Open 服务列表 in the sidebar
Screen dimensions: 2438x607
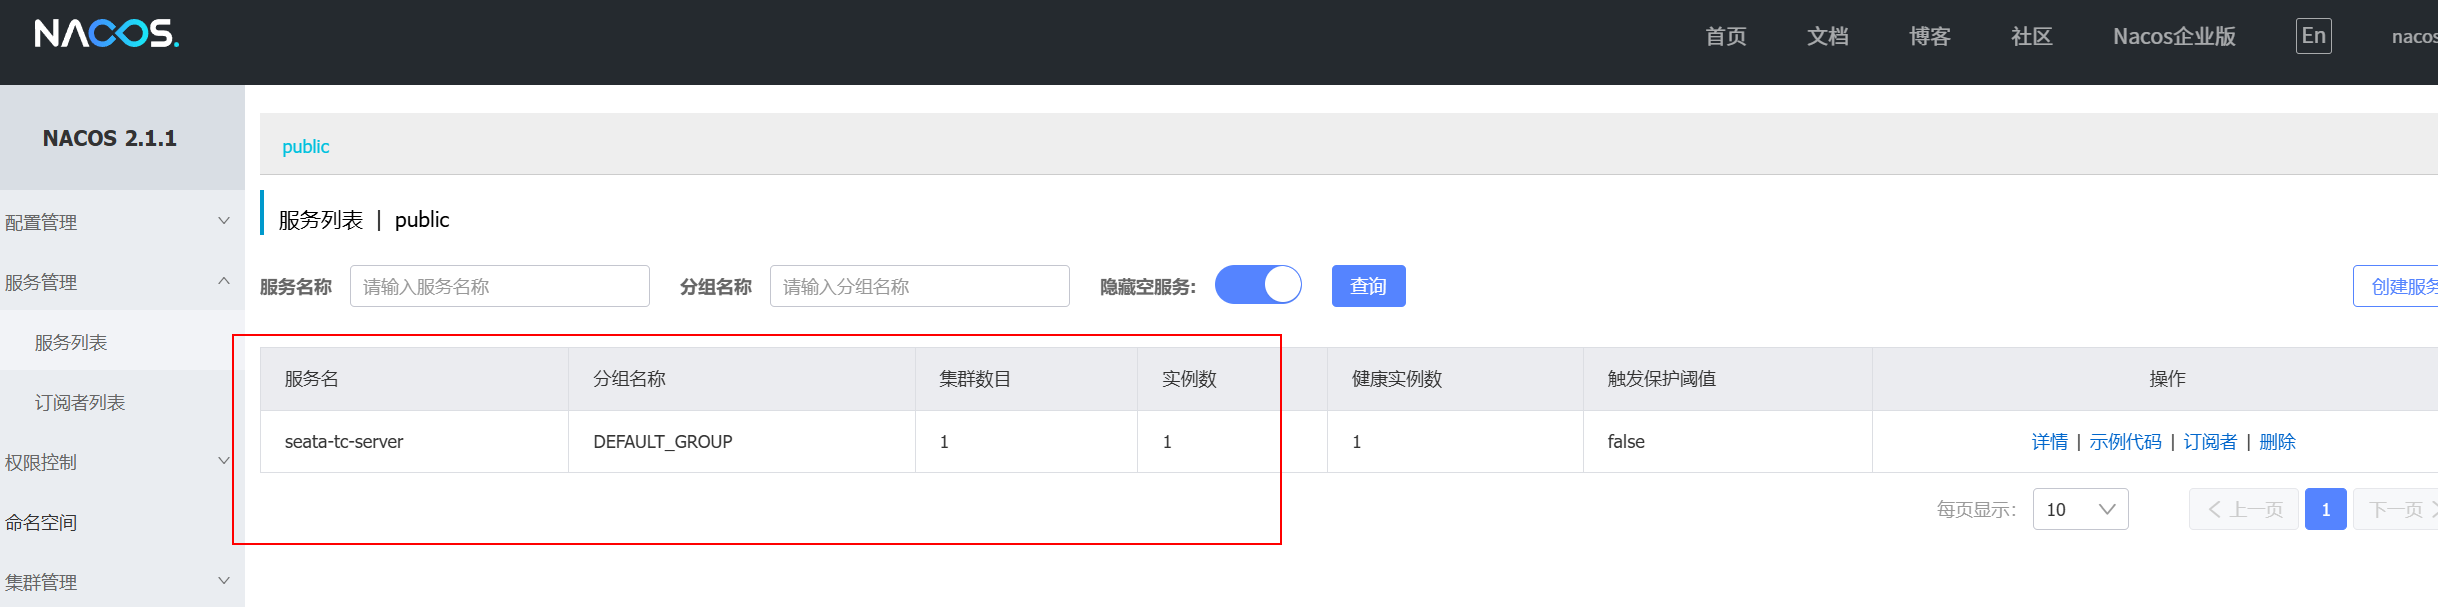point(71,342)
